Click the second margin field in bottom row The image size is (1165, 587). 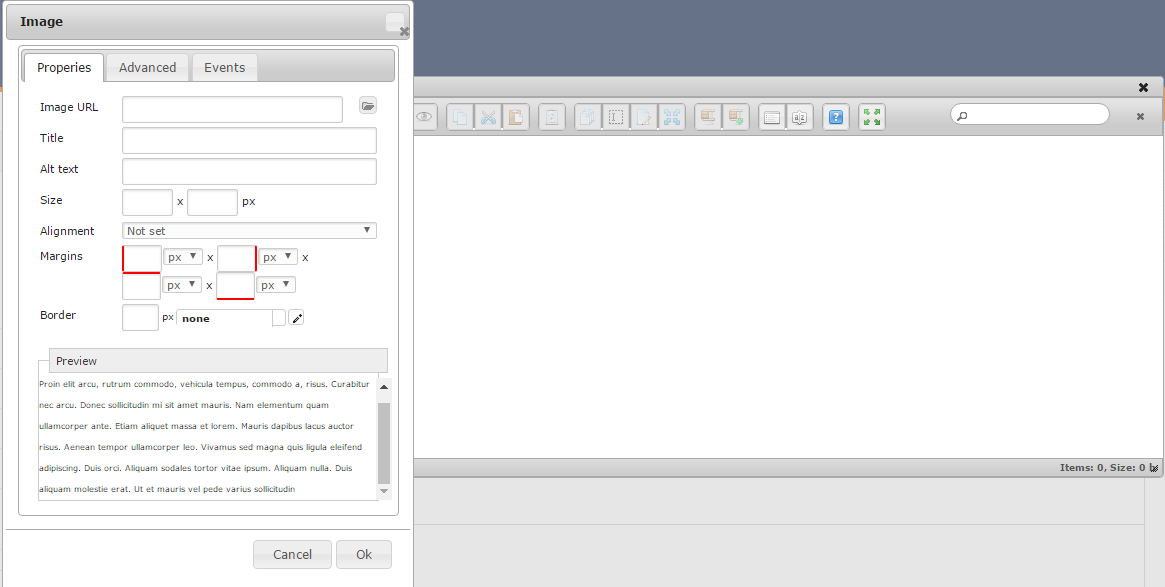236,286
